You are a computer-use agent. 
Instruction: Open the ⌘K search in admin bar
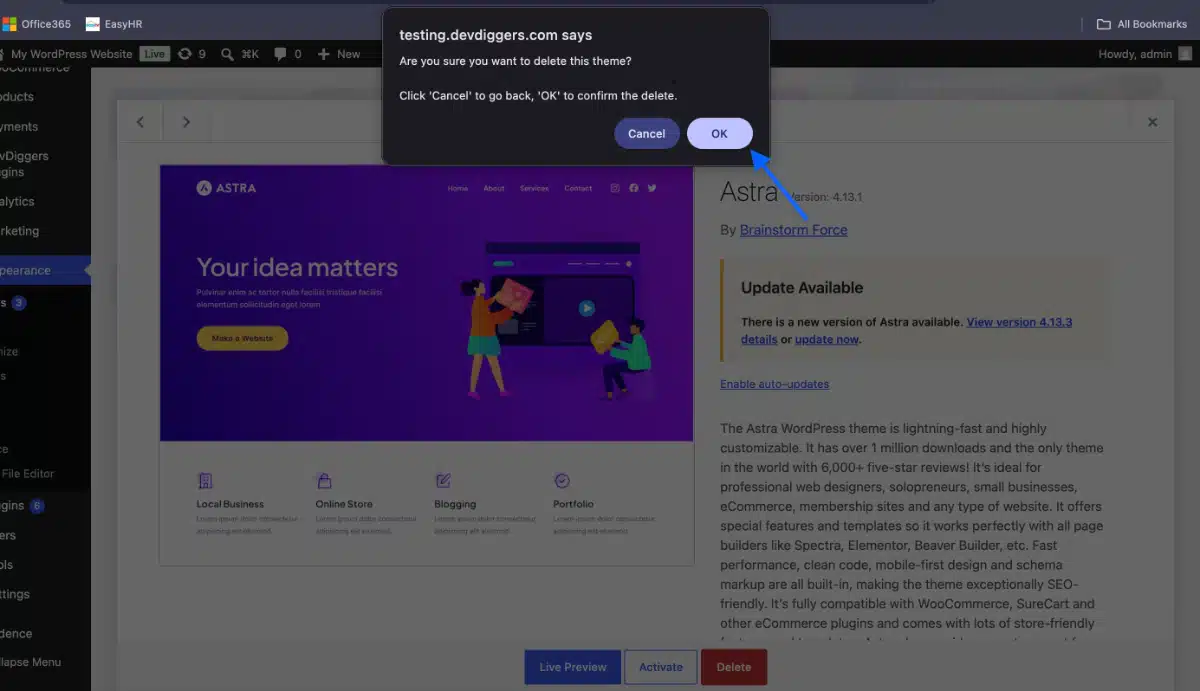(240, 54)
